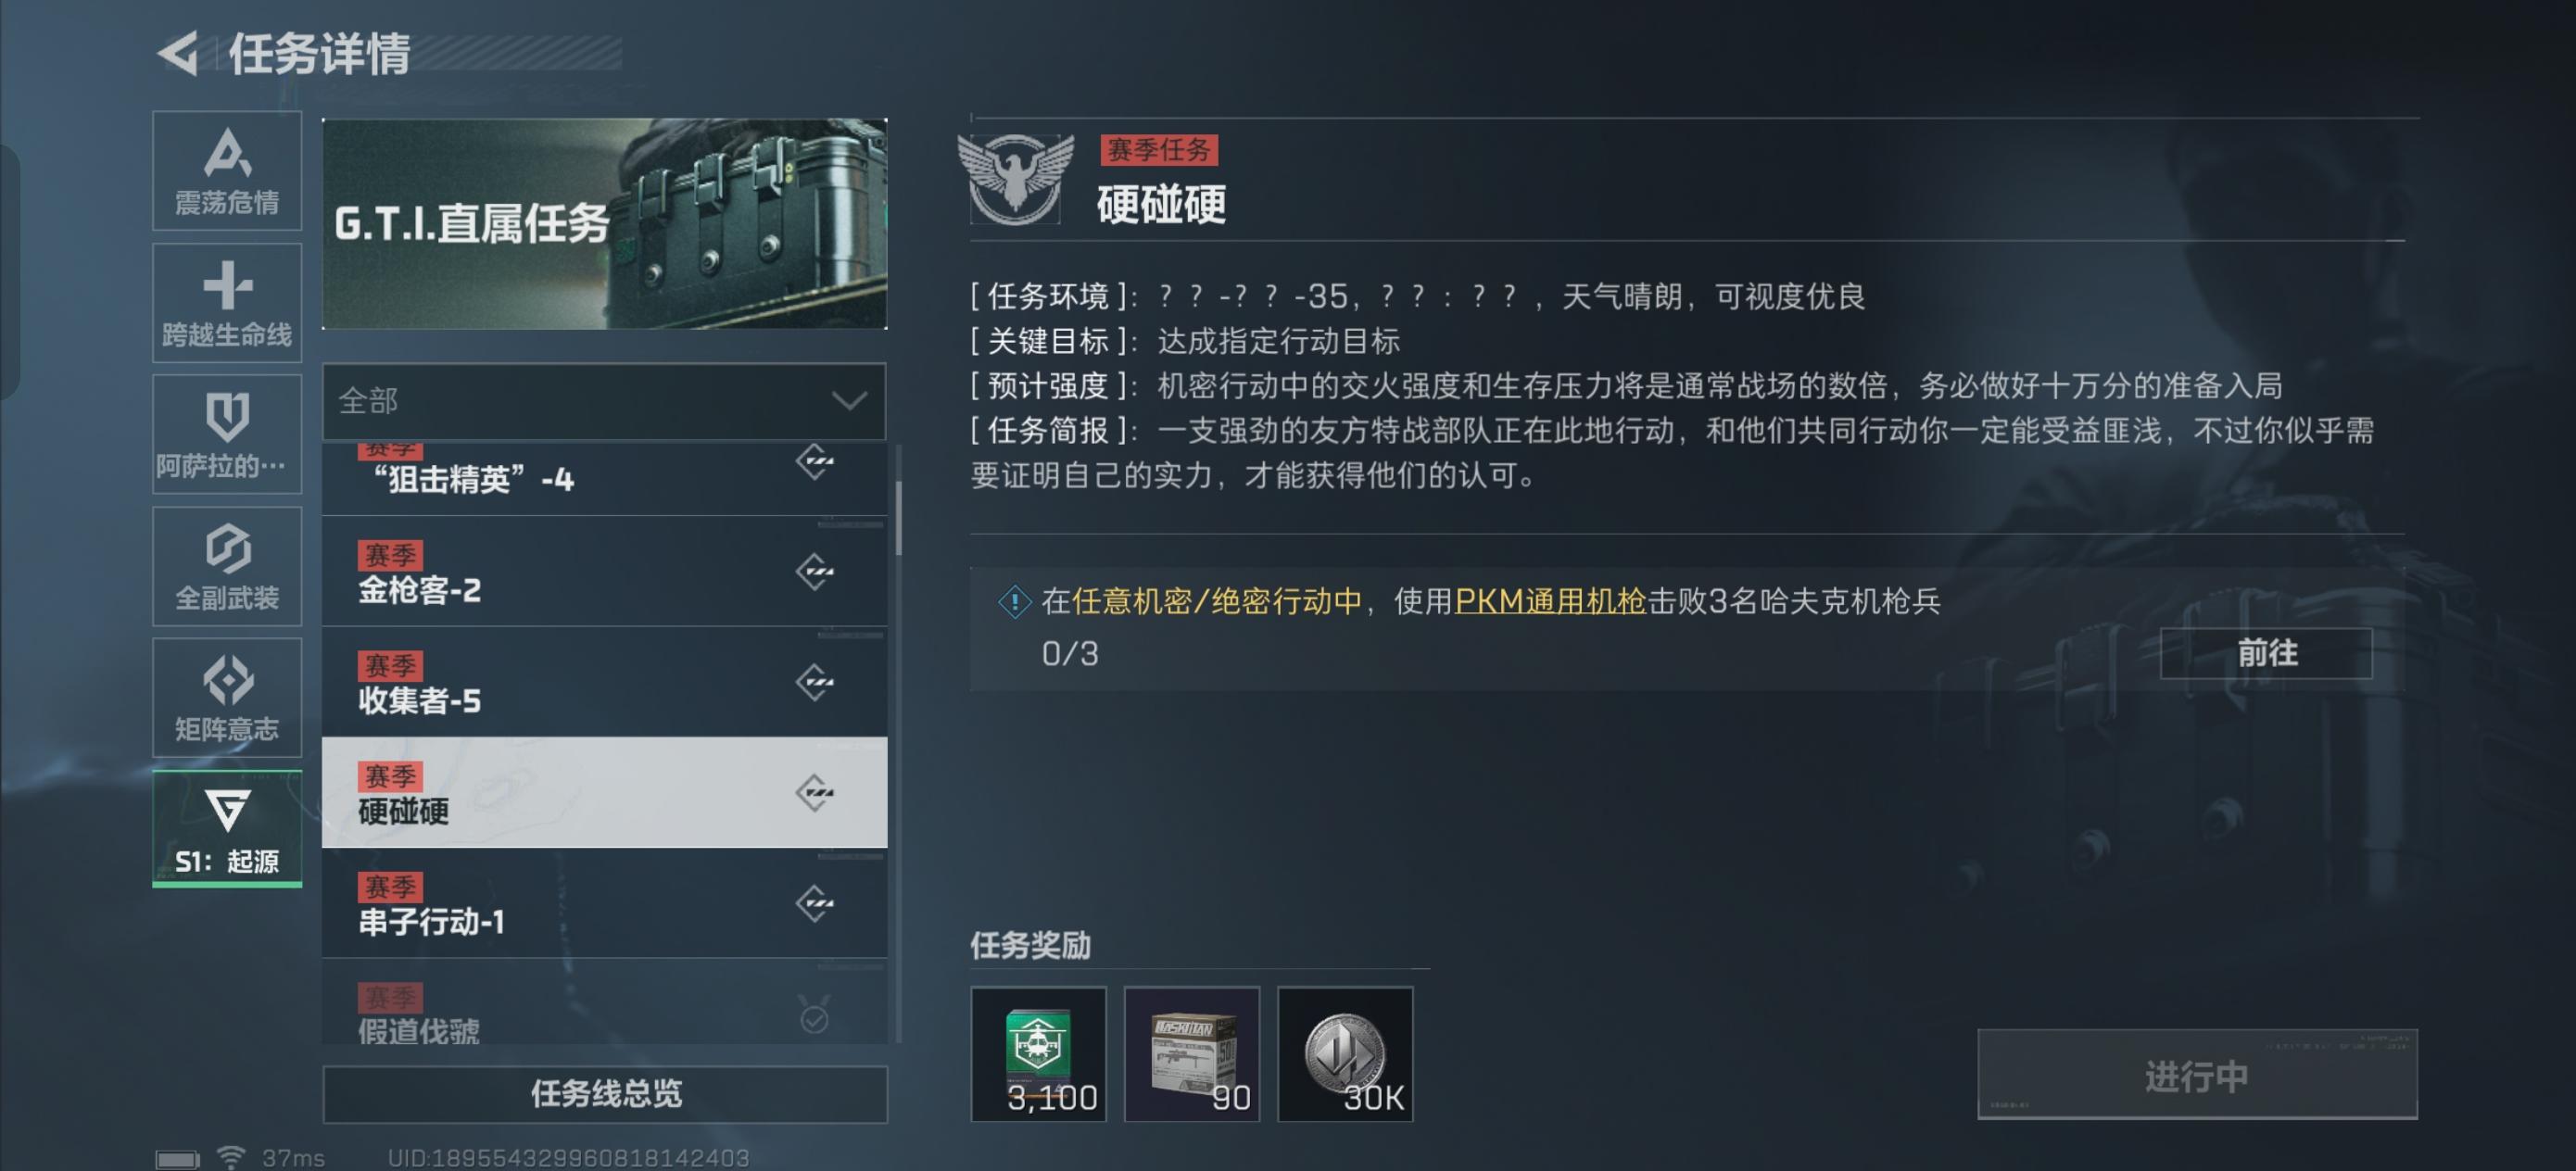Toggle tracking icon on 金枪客-2 mission
This screenshot has width=2576, height=1171.
815,572
